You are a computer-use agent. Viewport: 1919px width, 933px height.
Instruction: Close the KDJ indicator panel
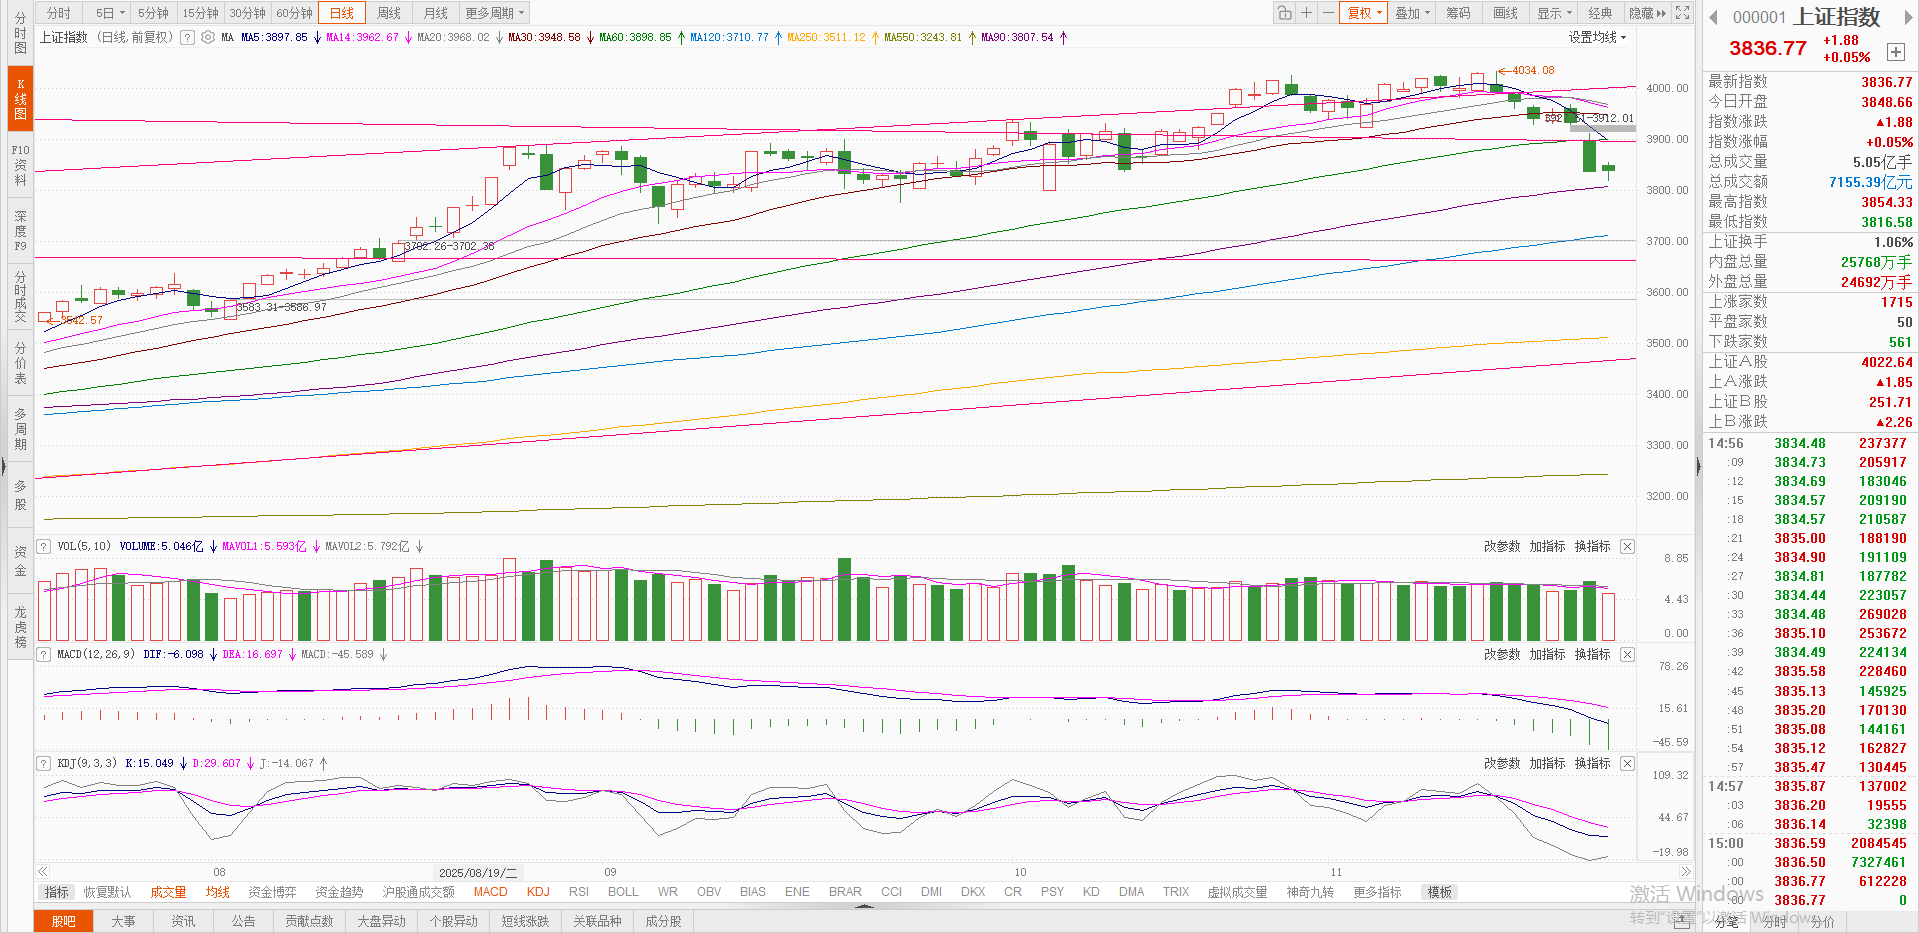pyautogui.click(x=1627, y=763)
